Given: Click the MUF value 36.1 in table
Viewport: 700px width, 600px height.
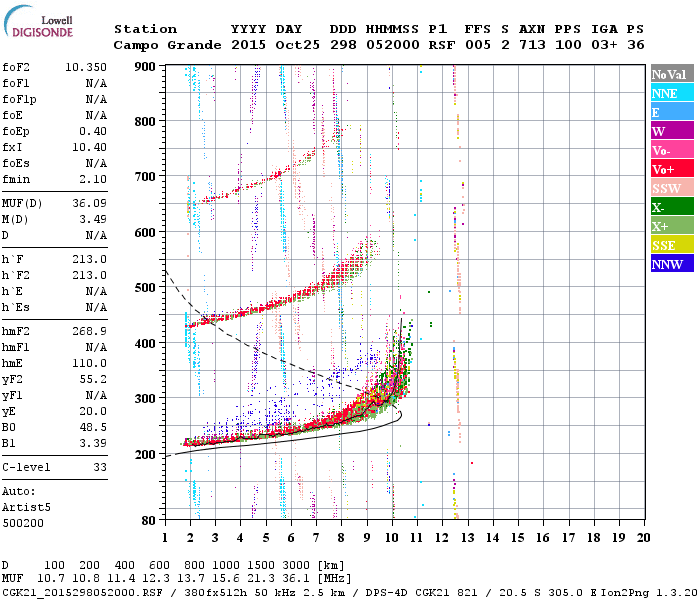Looking at the screenshot, I should tap(296, 579).
